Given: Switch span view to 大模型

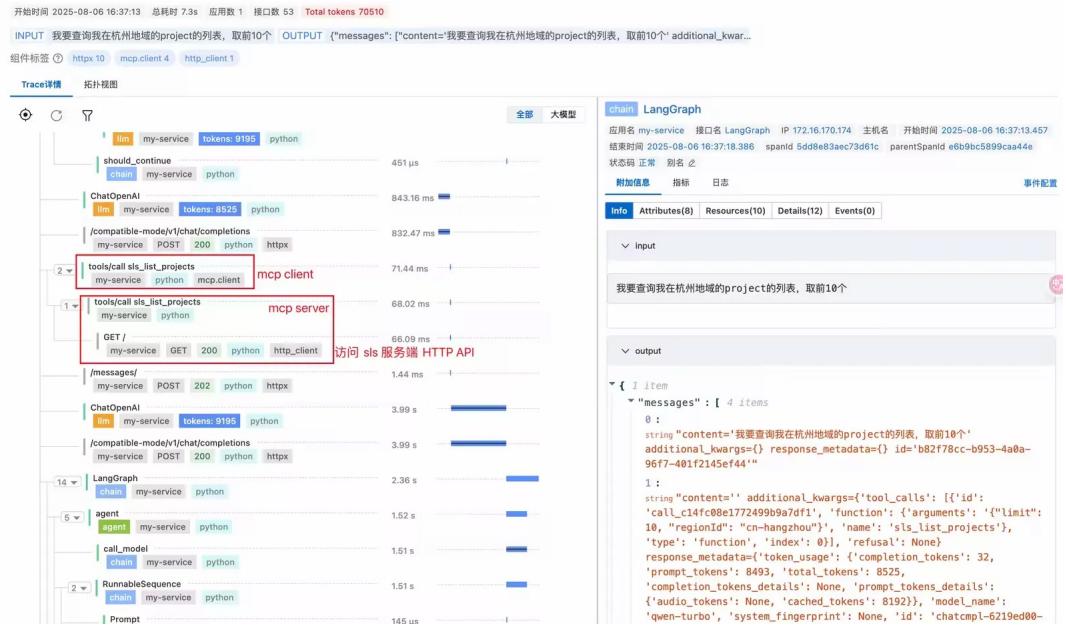Looking at the screenshot, I should (562, 115).
